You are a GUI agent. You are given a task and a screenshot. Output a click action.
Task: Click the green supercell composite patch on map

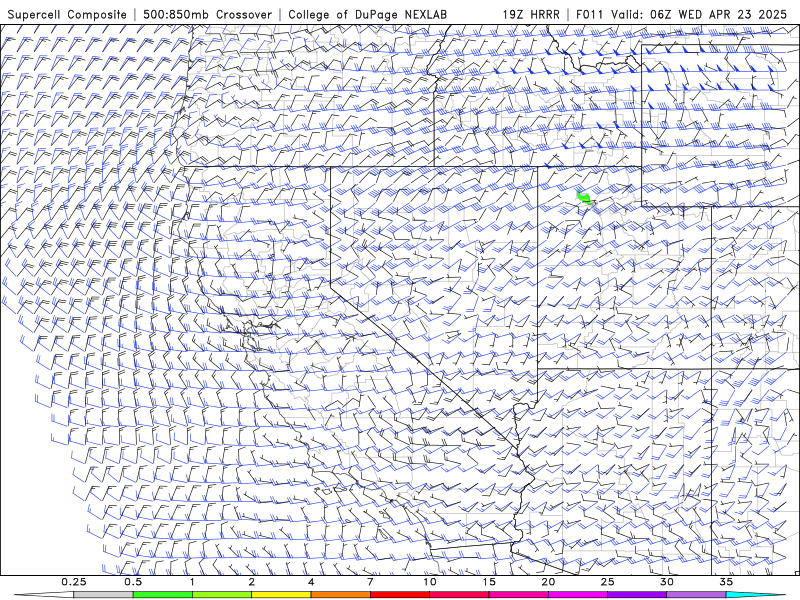584,198
